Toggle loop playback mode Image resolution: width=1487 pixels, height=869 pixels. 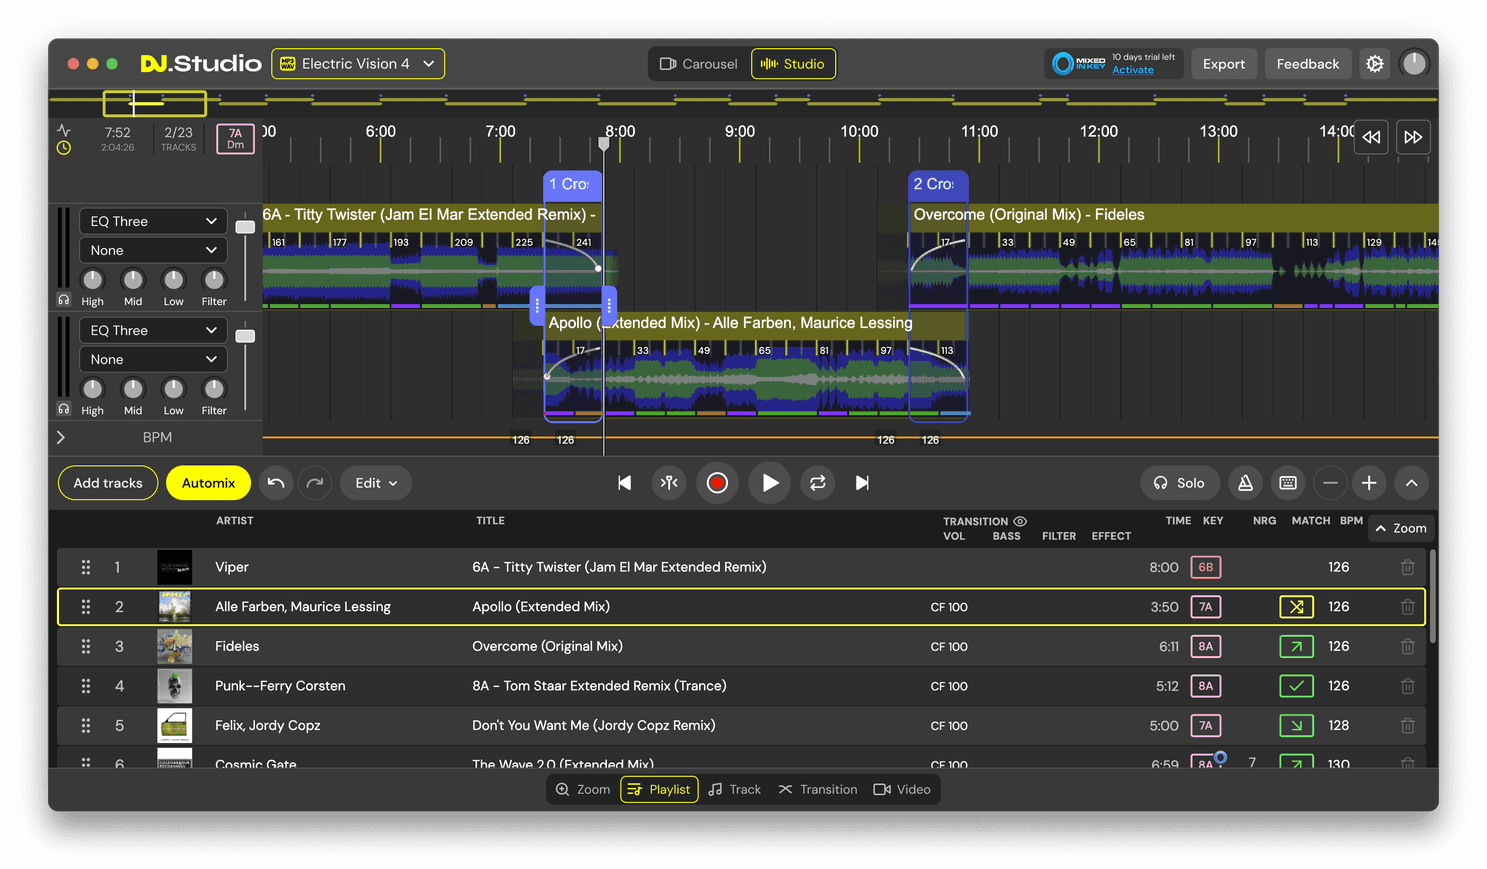(x=817, y=483)
